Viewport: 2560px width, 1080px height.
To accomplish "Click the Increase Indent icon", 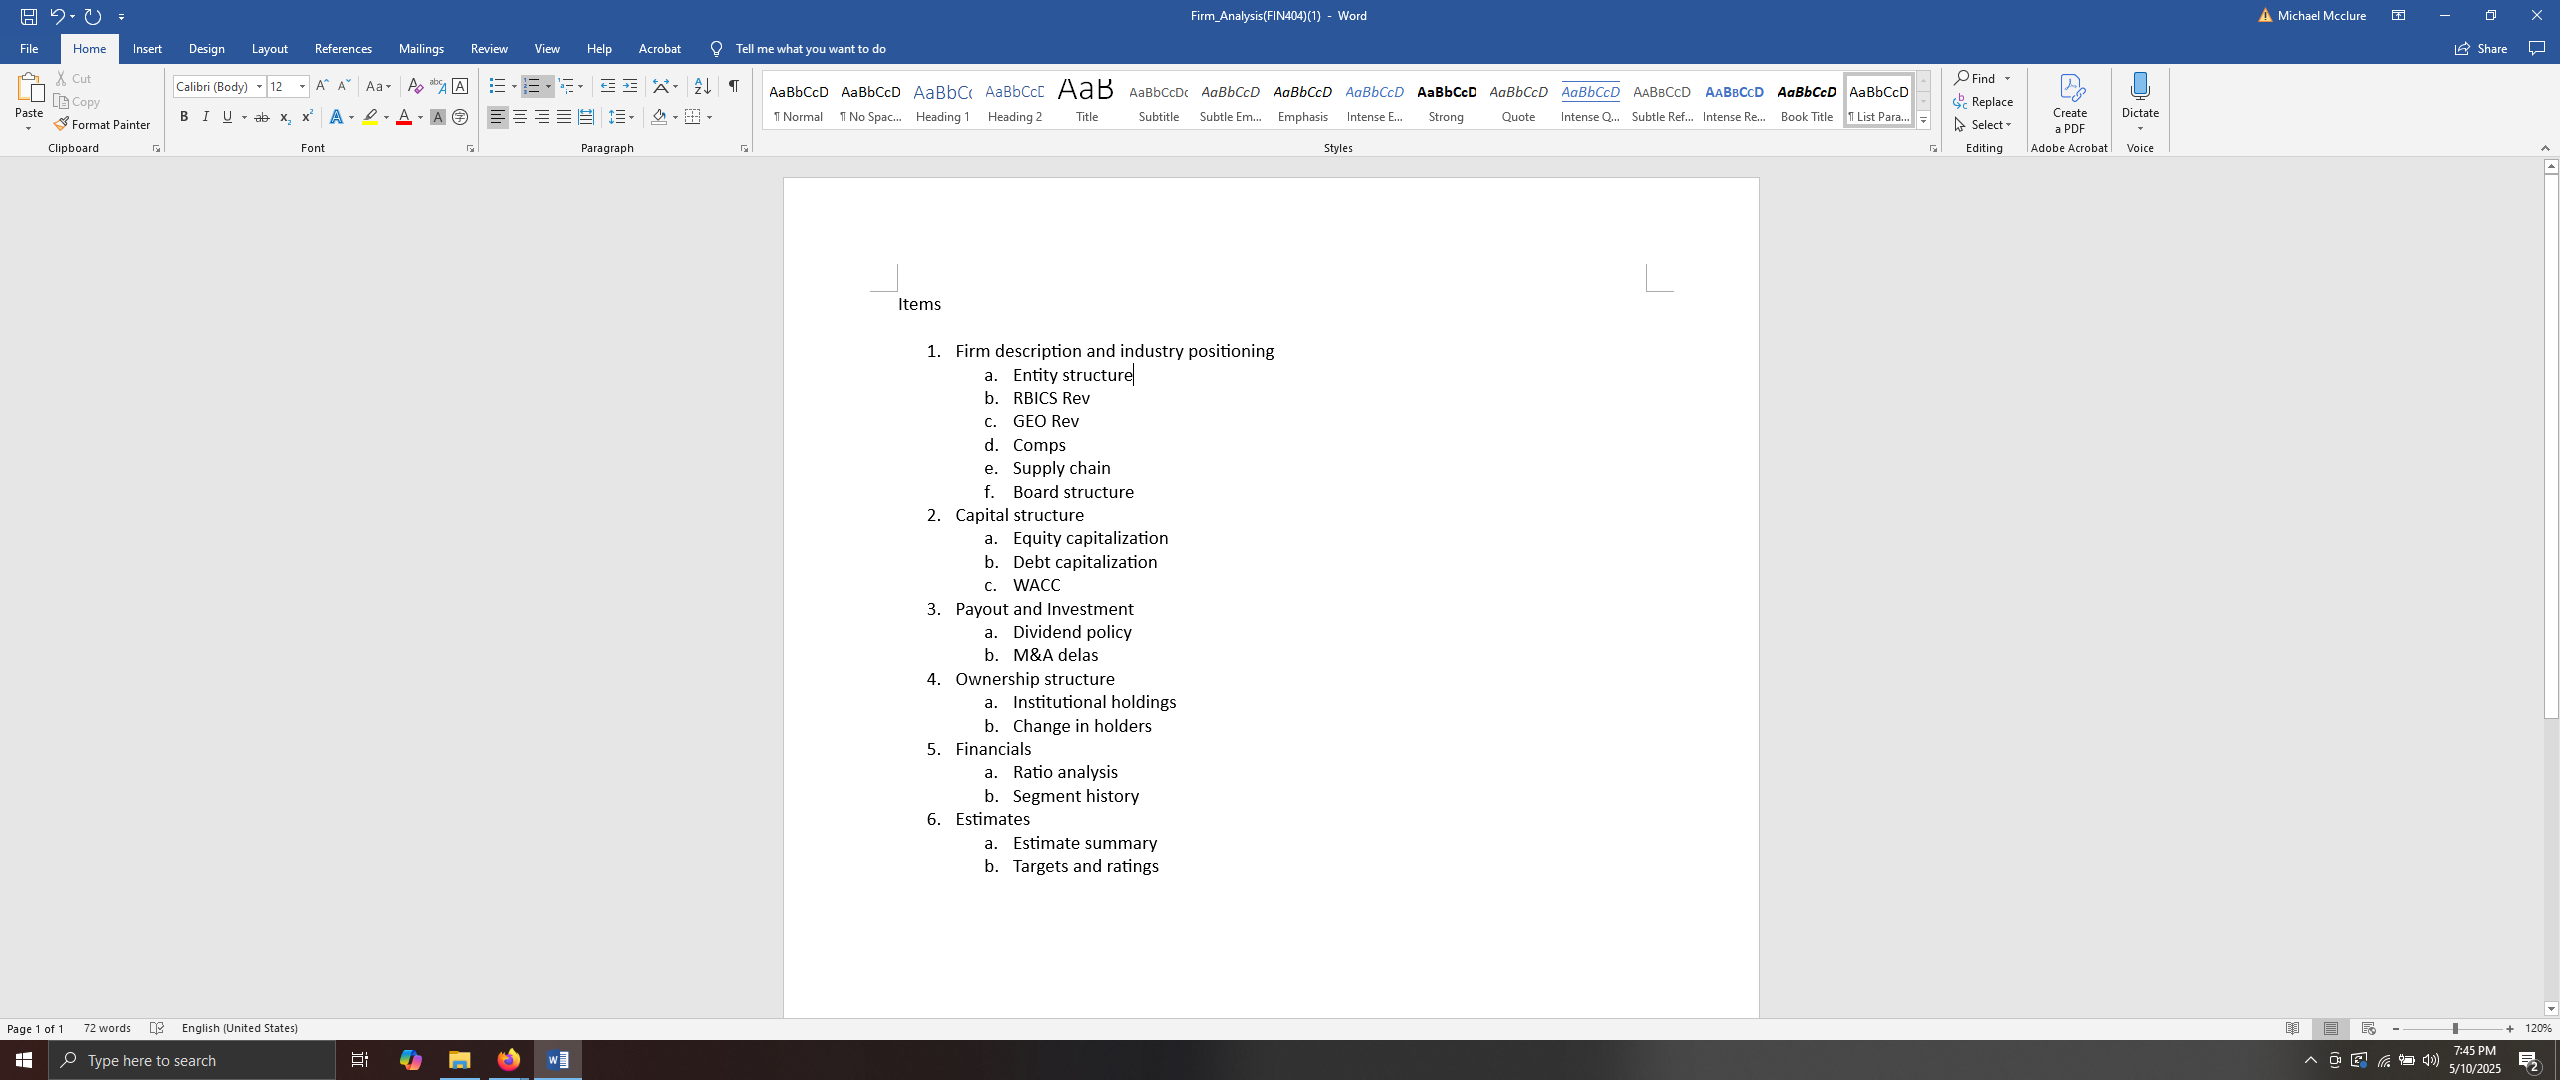I will point(630,86).
